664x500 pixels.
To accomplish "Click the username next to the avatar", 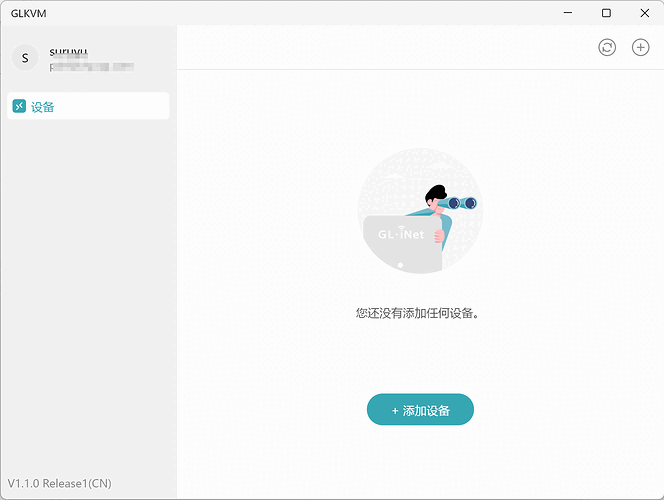I will (69, 51).
